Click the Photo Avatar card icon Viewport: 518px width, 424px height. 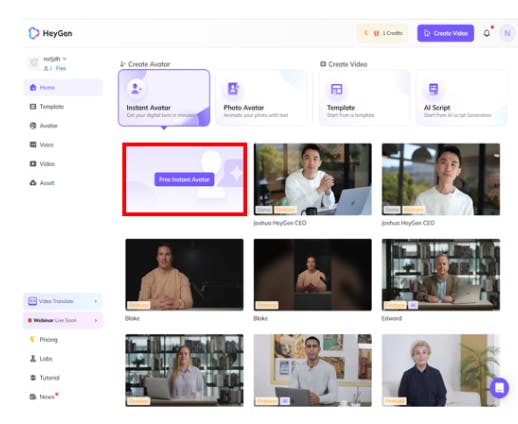click(233, 89)
